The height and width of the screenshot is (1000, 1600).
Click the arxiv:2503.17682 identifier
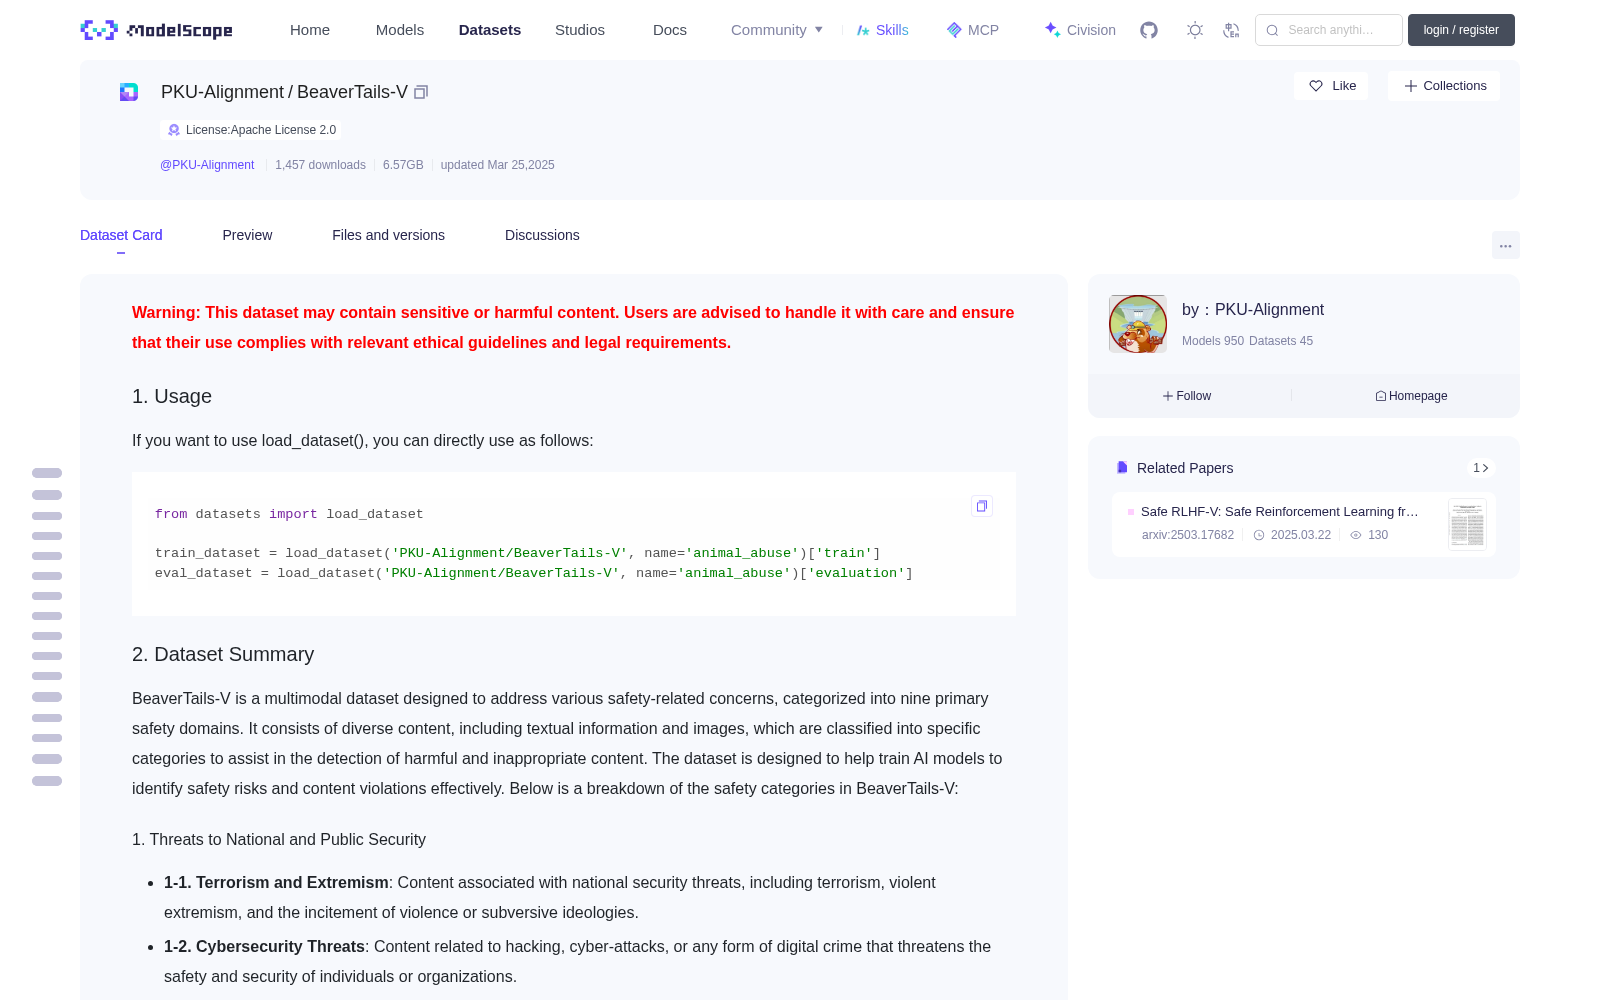point(1188,535)
